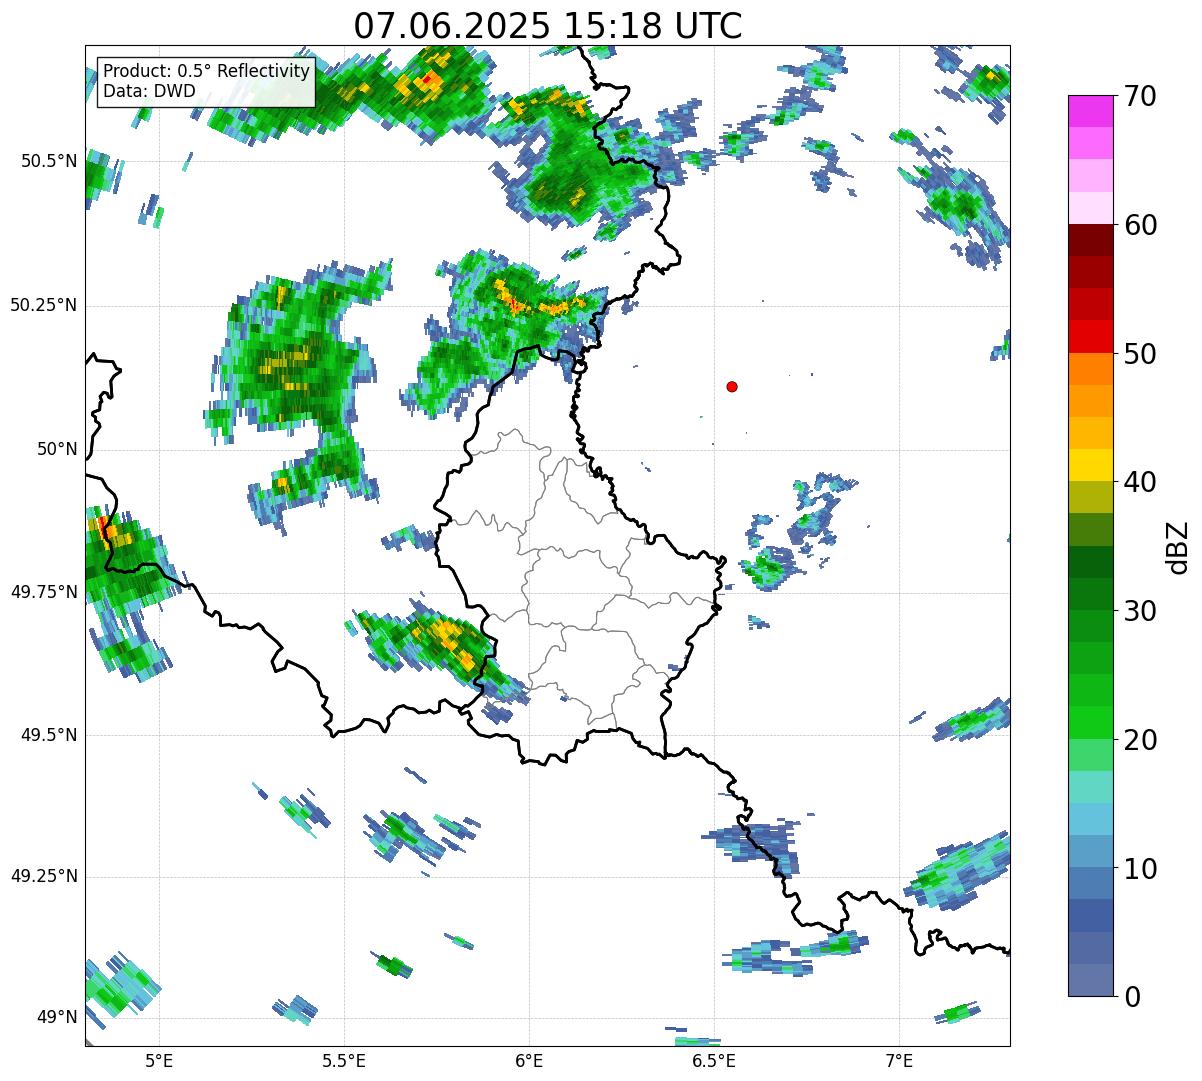
Task: Click the latitude label 49.25°N
Action: pos(44,877)
